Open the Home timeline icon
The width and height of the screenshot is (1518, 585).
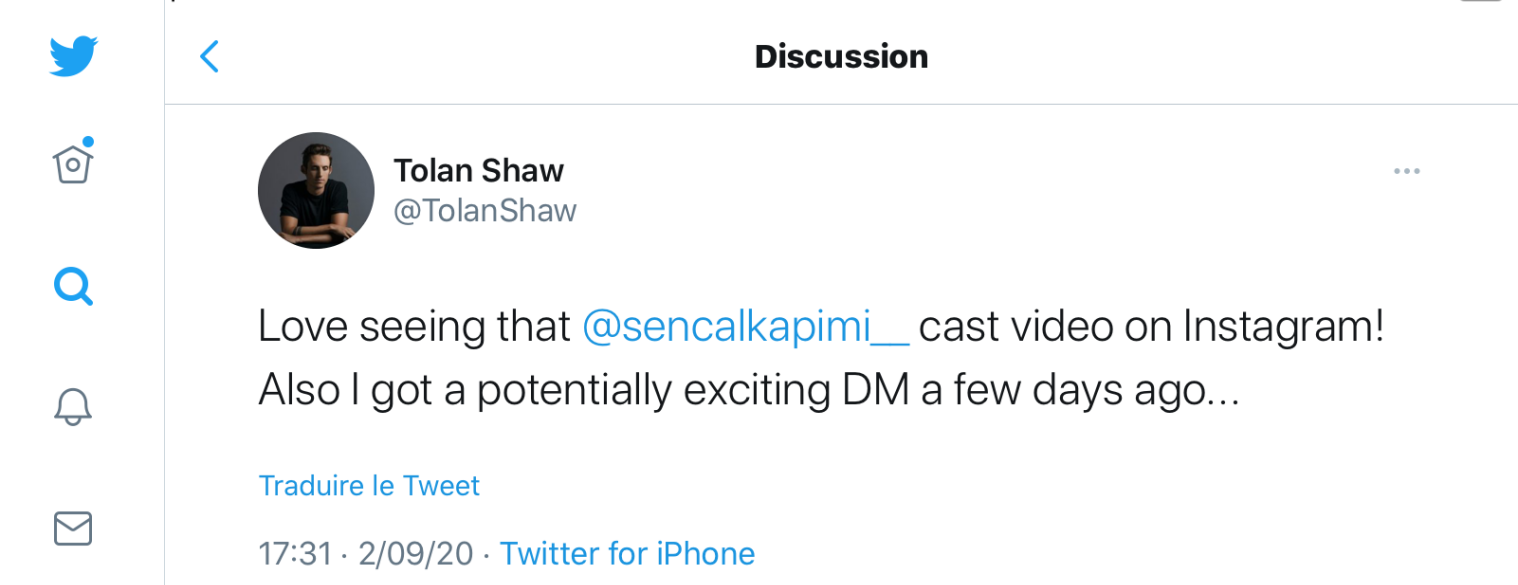(x=73, y=164)
